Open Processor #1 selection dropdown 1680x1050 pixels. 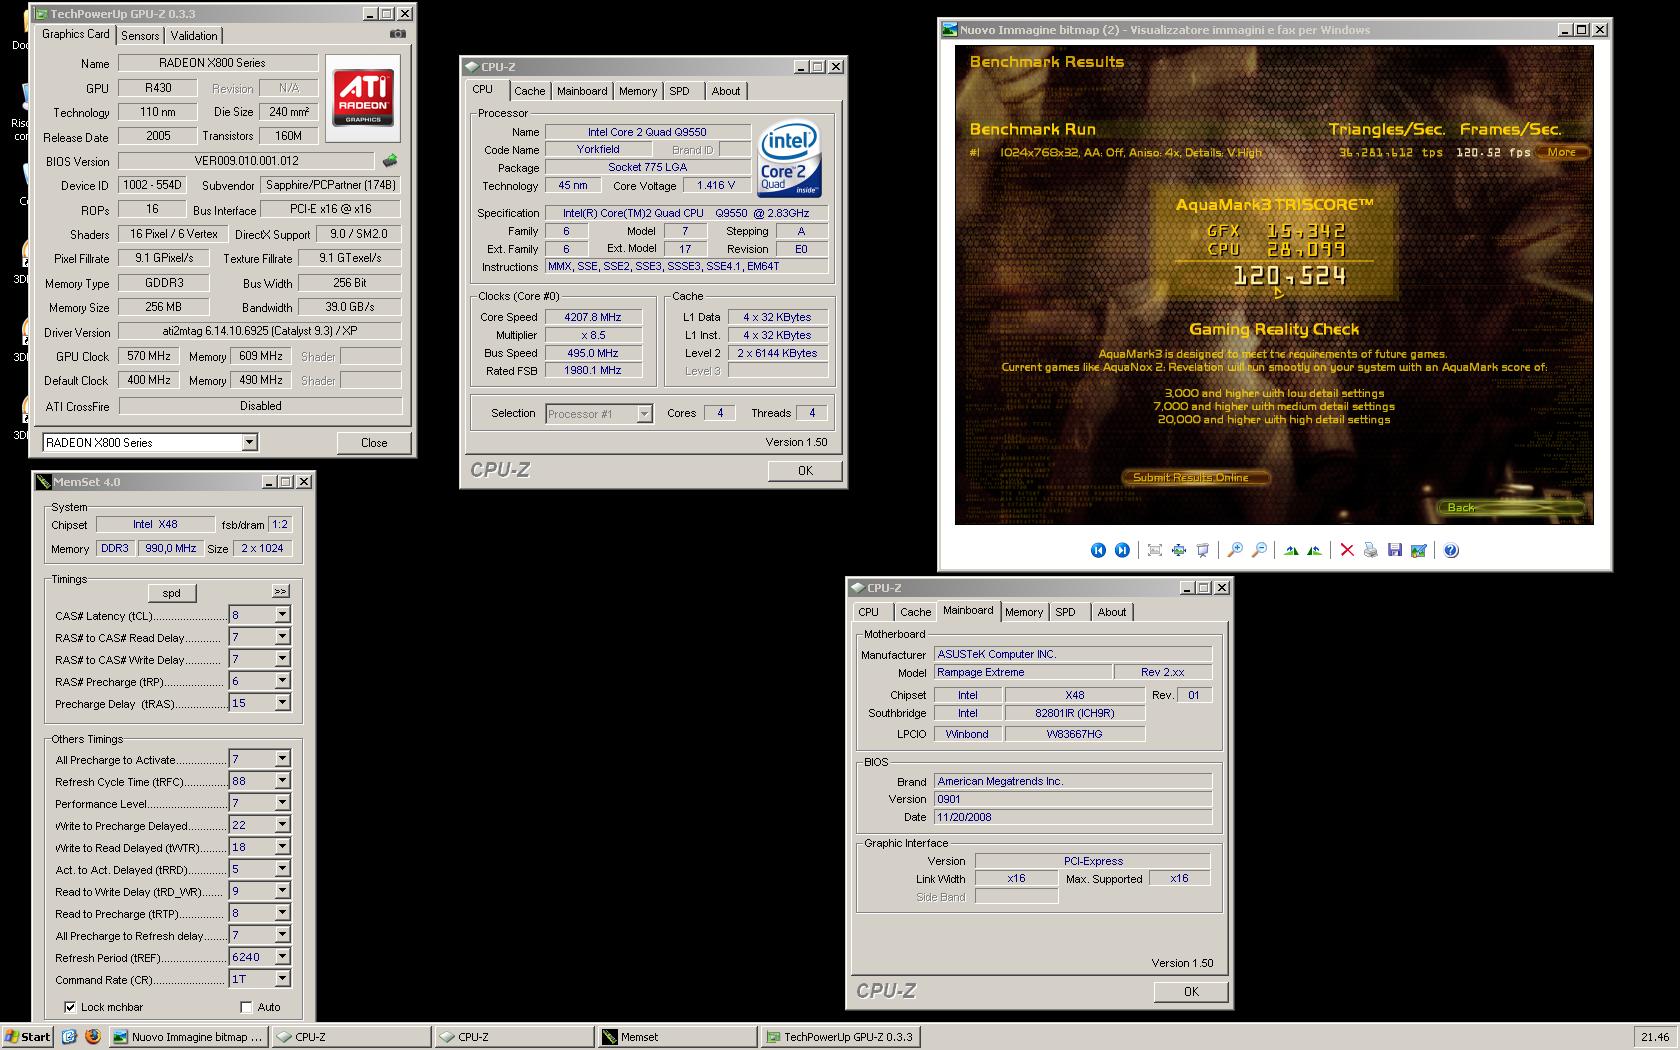coord(644,414)
